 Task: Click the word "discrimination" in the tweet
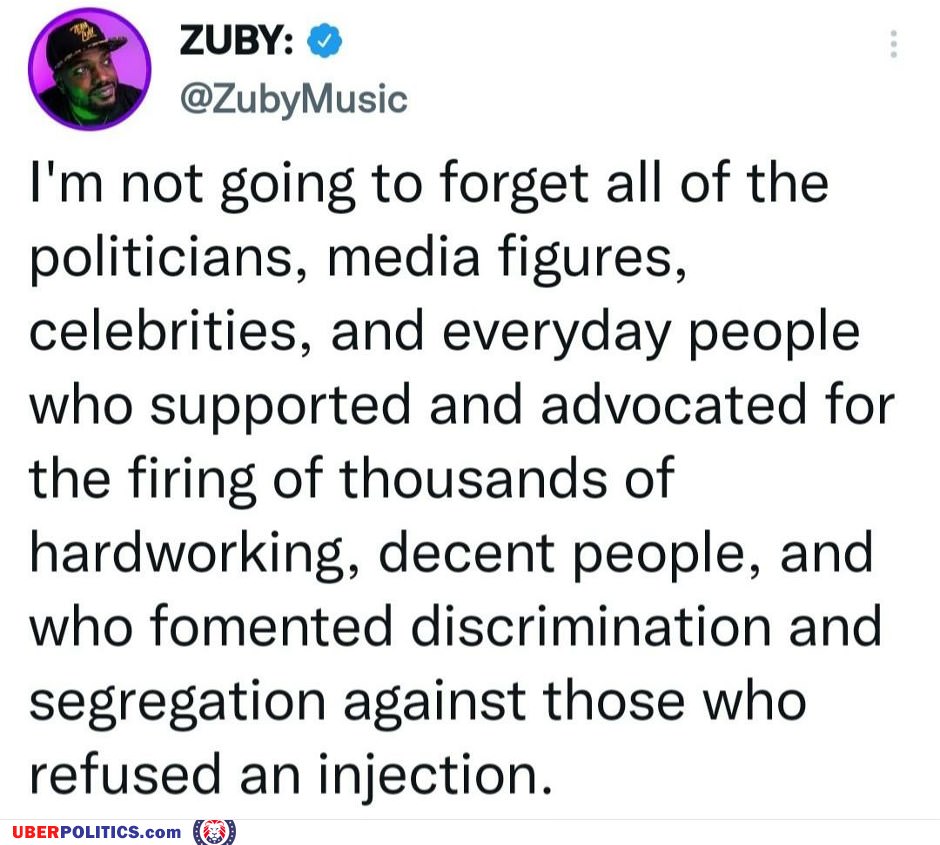pyautogui.click(x=591, y=626)
